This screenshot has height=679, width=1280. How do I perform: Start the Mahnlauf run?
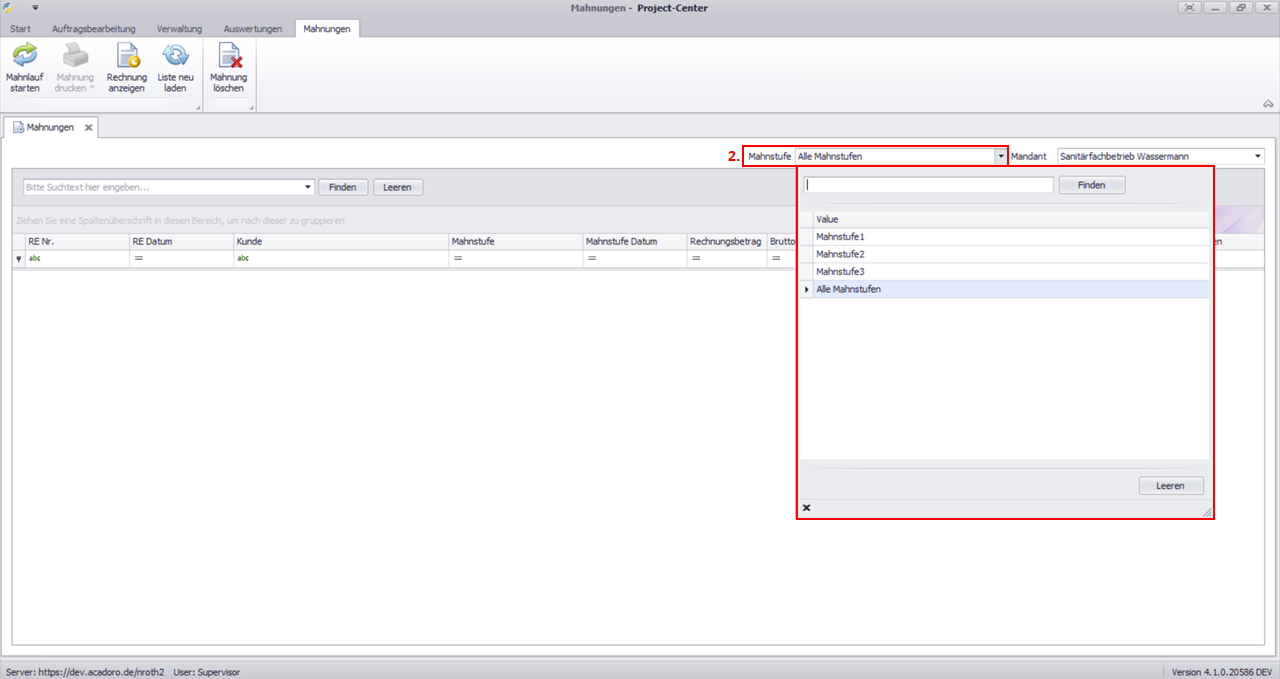tap(24, 69)
